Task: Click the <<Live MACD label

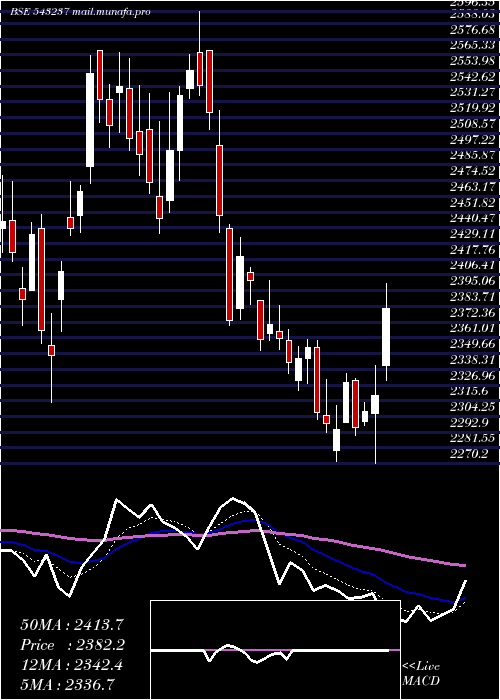Action: pyautogui.click(x=421, y=674)
